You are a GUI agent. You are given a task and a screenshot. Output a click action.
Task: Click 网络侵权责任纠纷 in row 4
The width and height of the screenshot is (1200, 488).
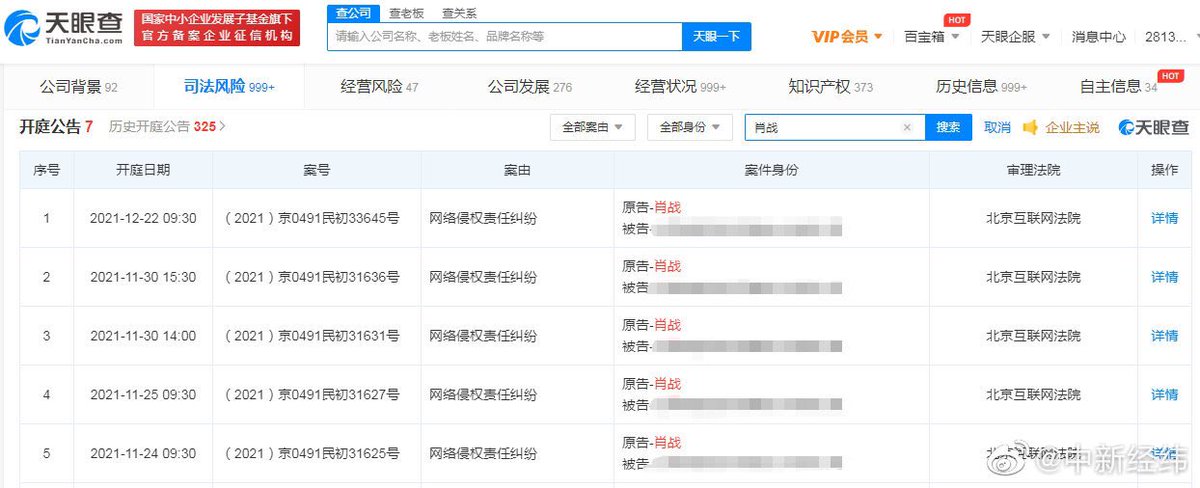coord(483,395)
